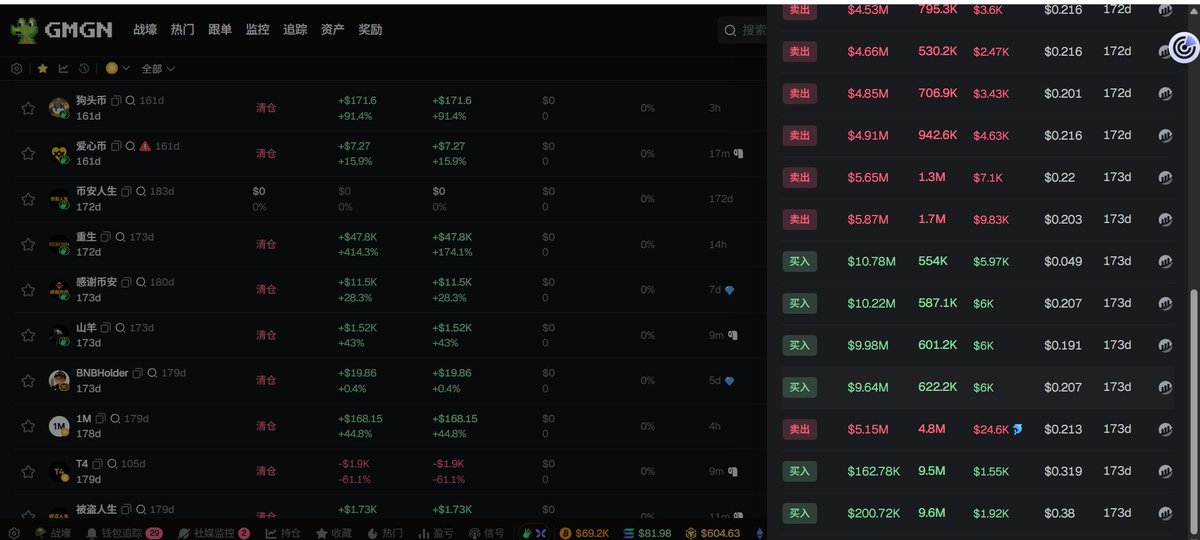Click the 买入 tag in the $10.78M row
1200x540 pixels.
pyautogui.click(x=799, y=261)
